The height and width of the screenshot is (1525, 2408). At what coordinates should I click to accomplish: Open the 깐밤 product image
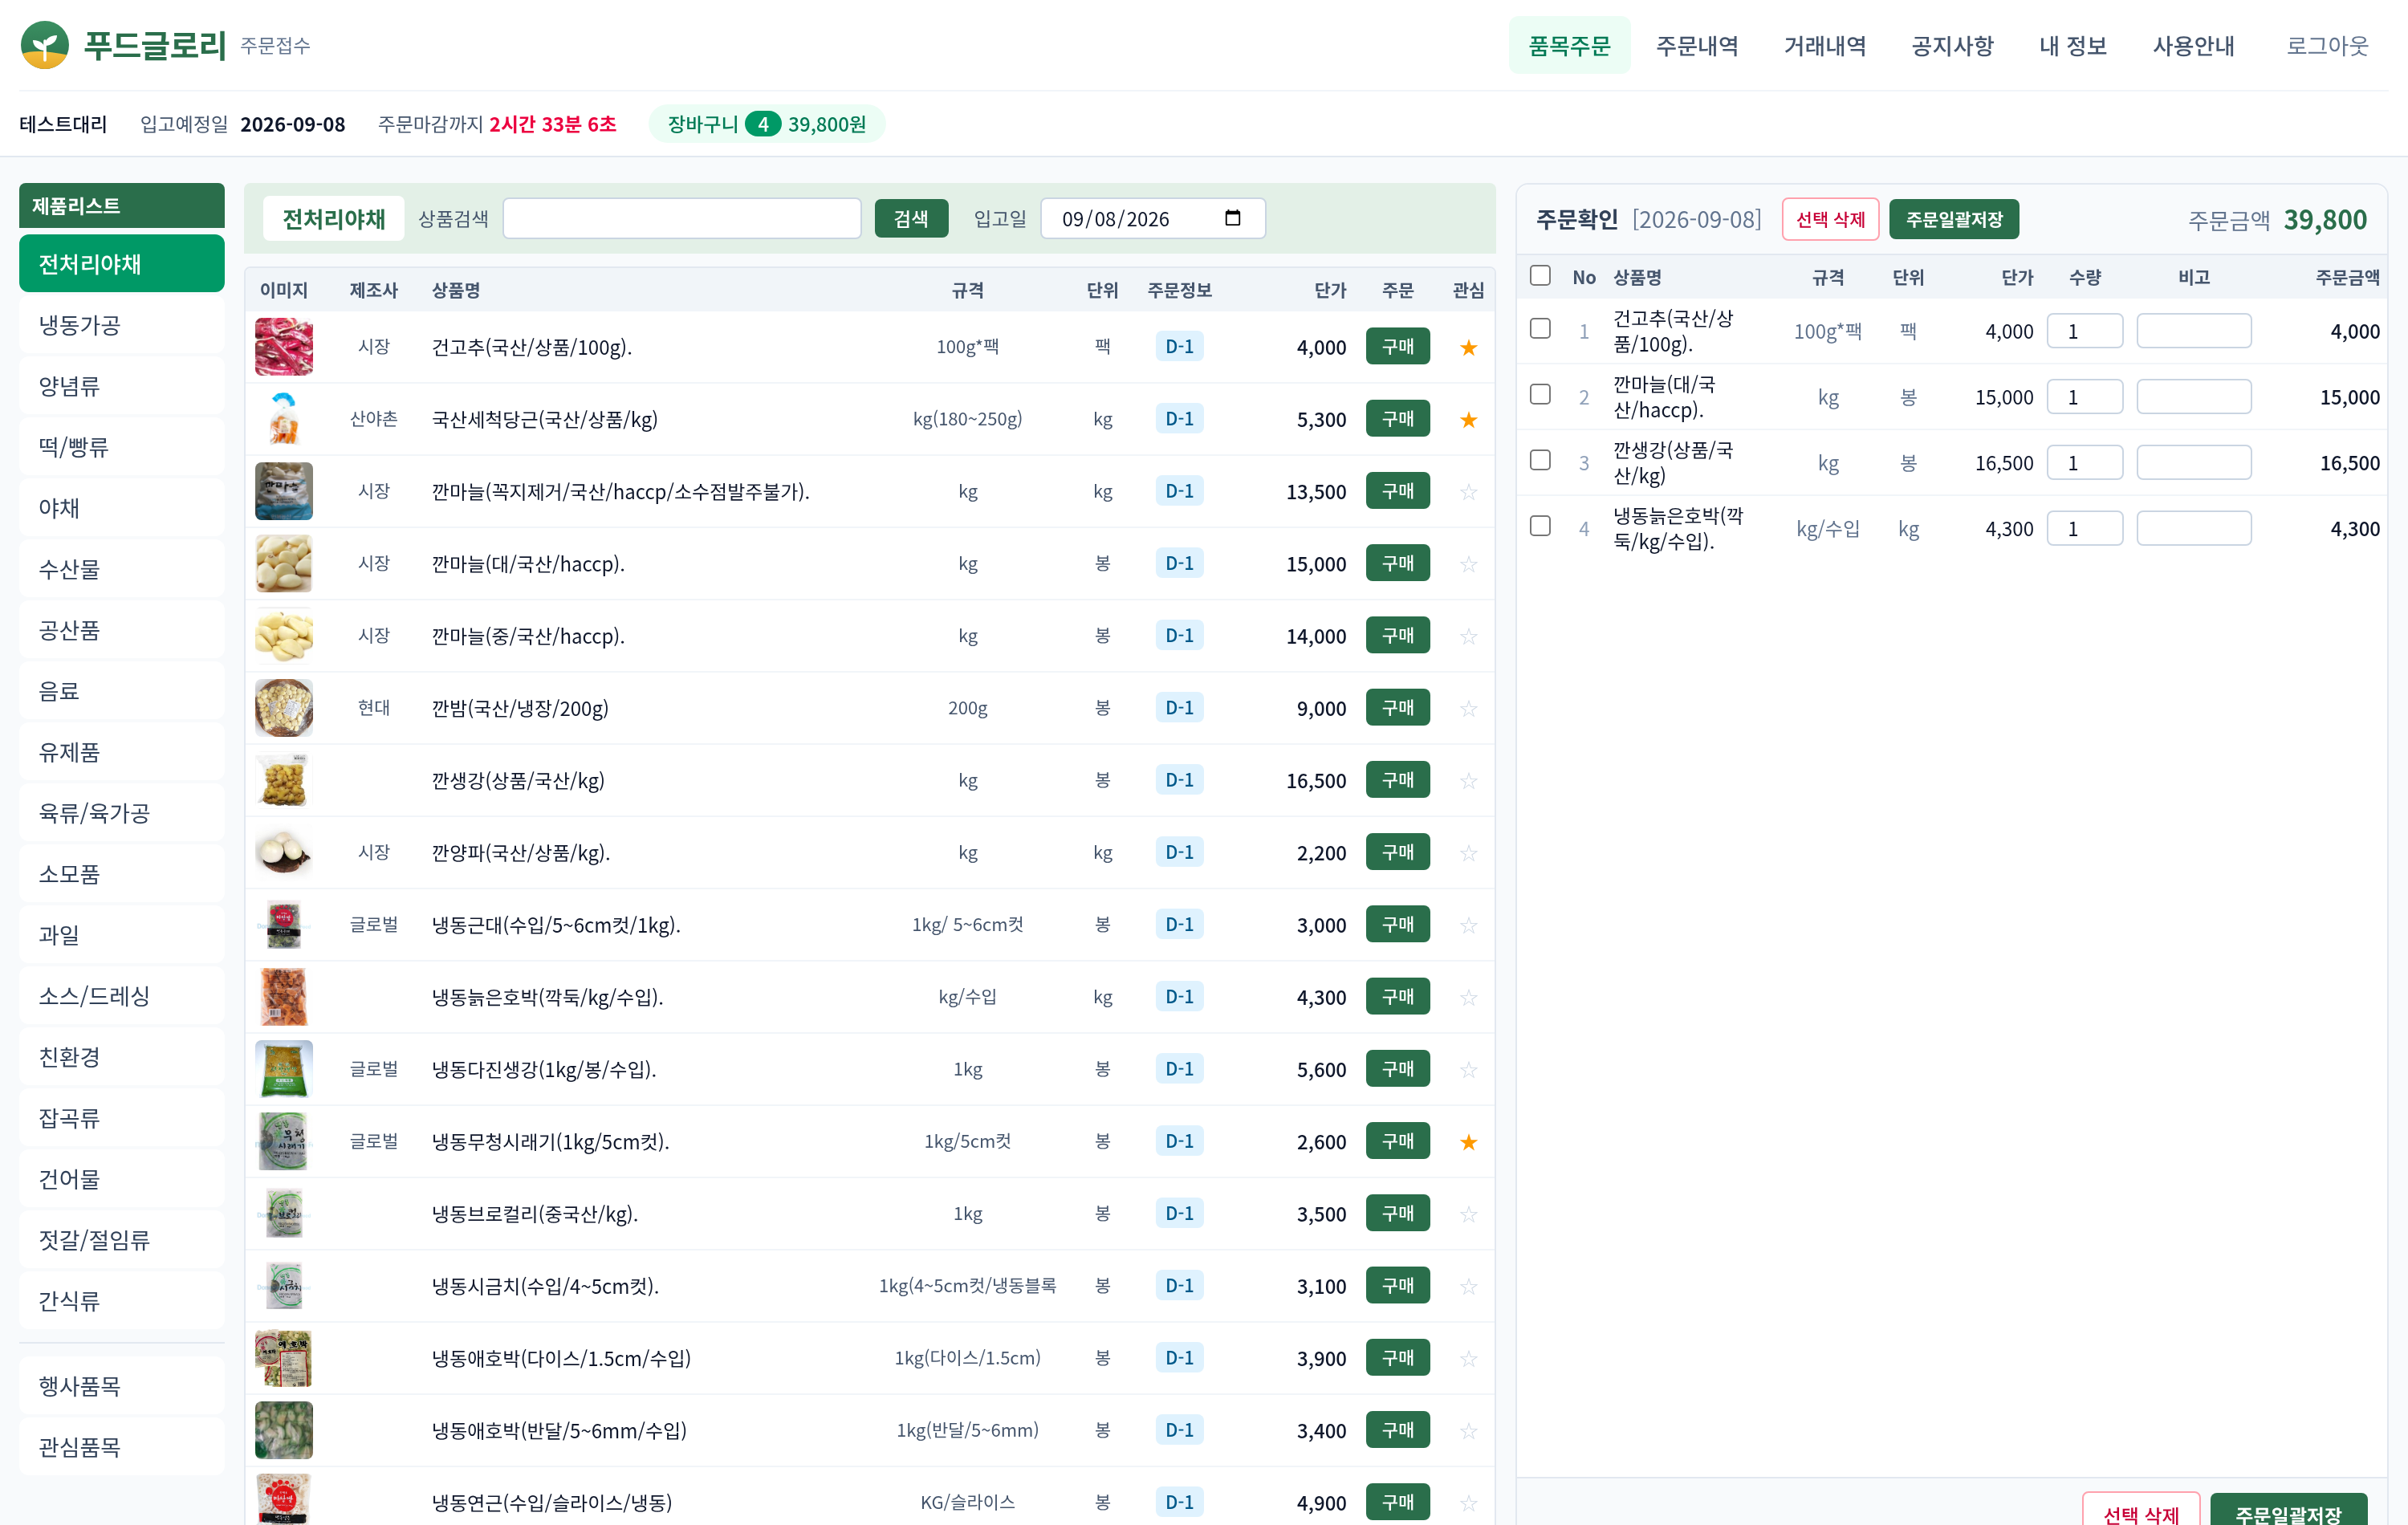[284, 708]
